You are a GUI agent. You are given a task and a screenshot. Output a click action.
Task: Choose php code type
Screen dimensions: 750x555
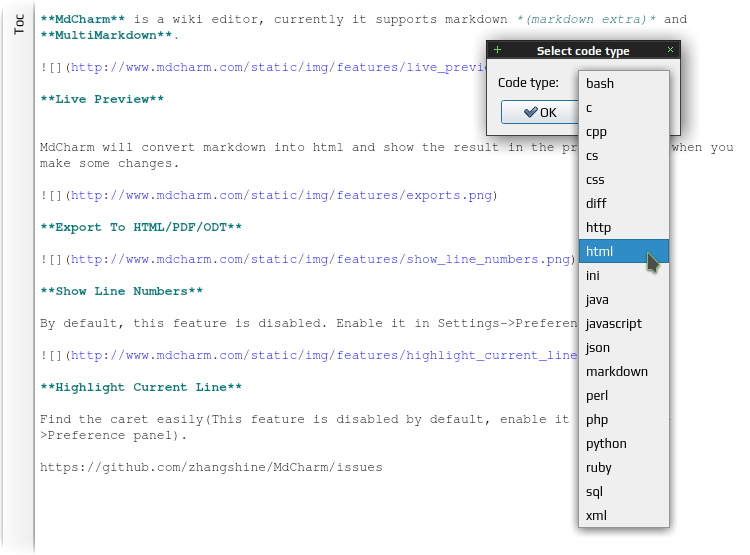(x=624, y=420)
